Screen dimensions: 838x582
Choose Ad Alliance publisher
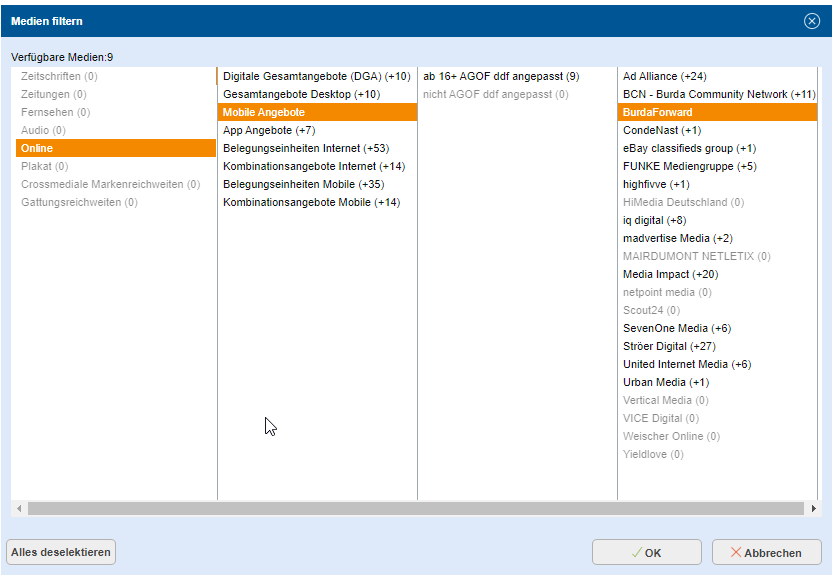(664, 76)
